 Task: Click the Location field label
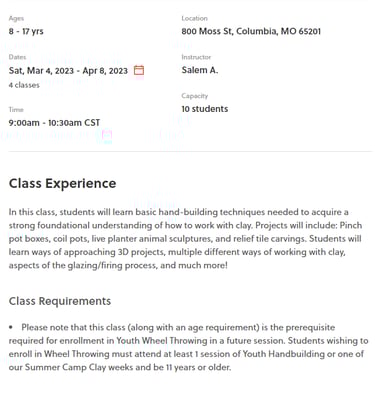[194, 18]
